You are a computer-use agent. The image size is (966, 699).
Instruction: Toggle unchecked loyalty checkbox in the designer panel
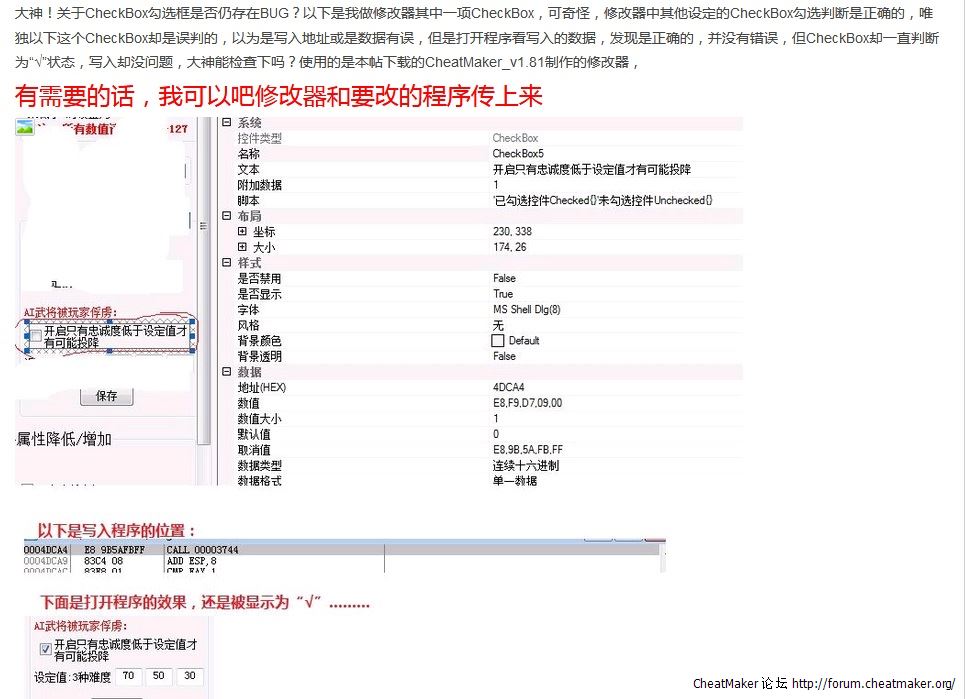click(x=36, y=336)
